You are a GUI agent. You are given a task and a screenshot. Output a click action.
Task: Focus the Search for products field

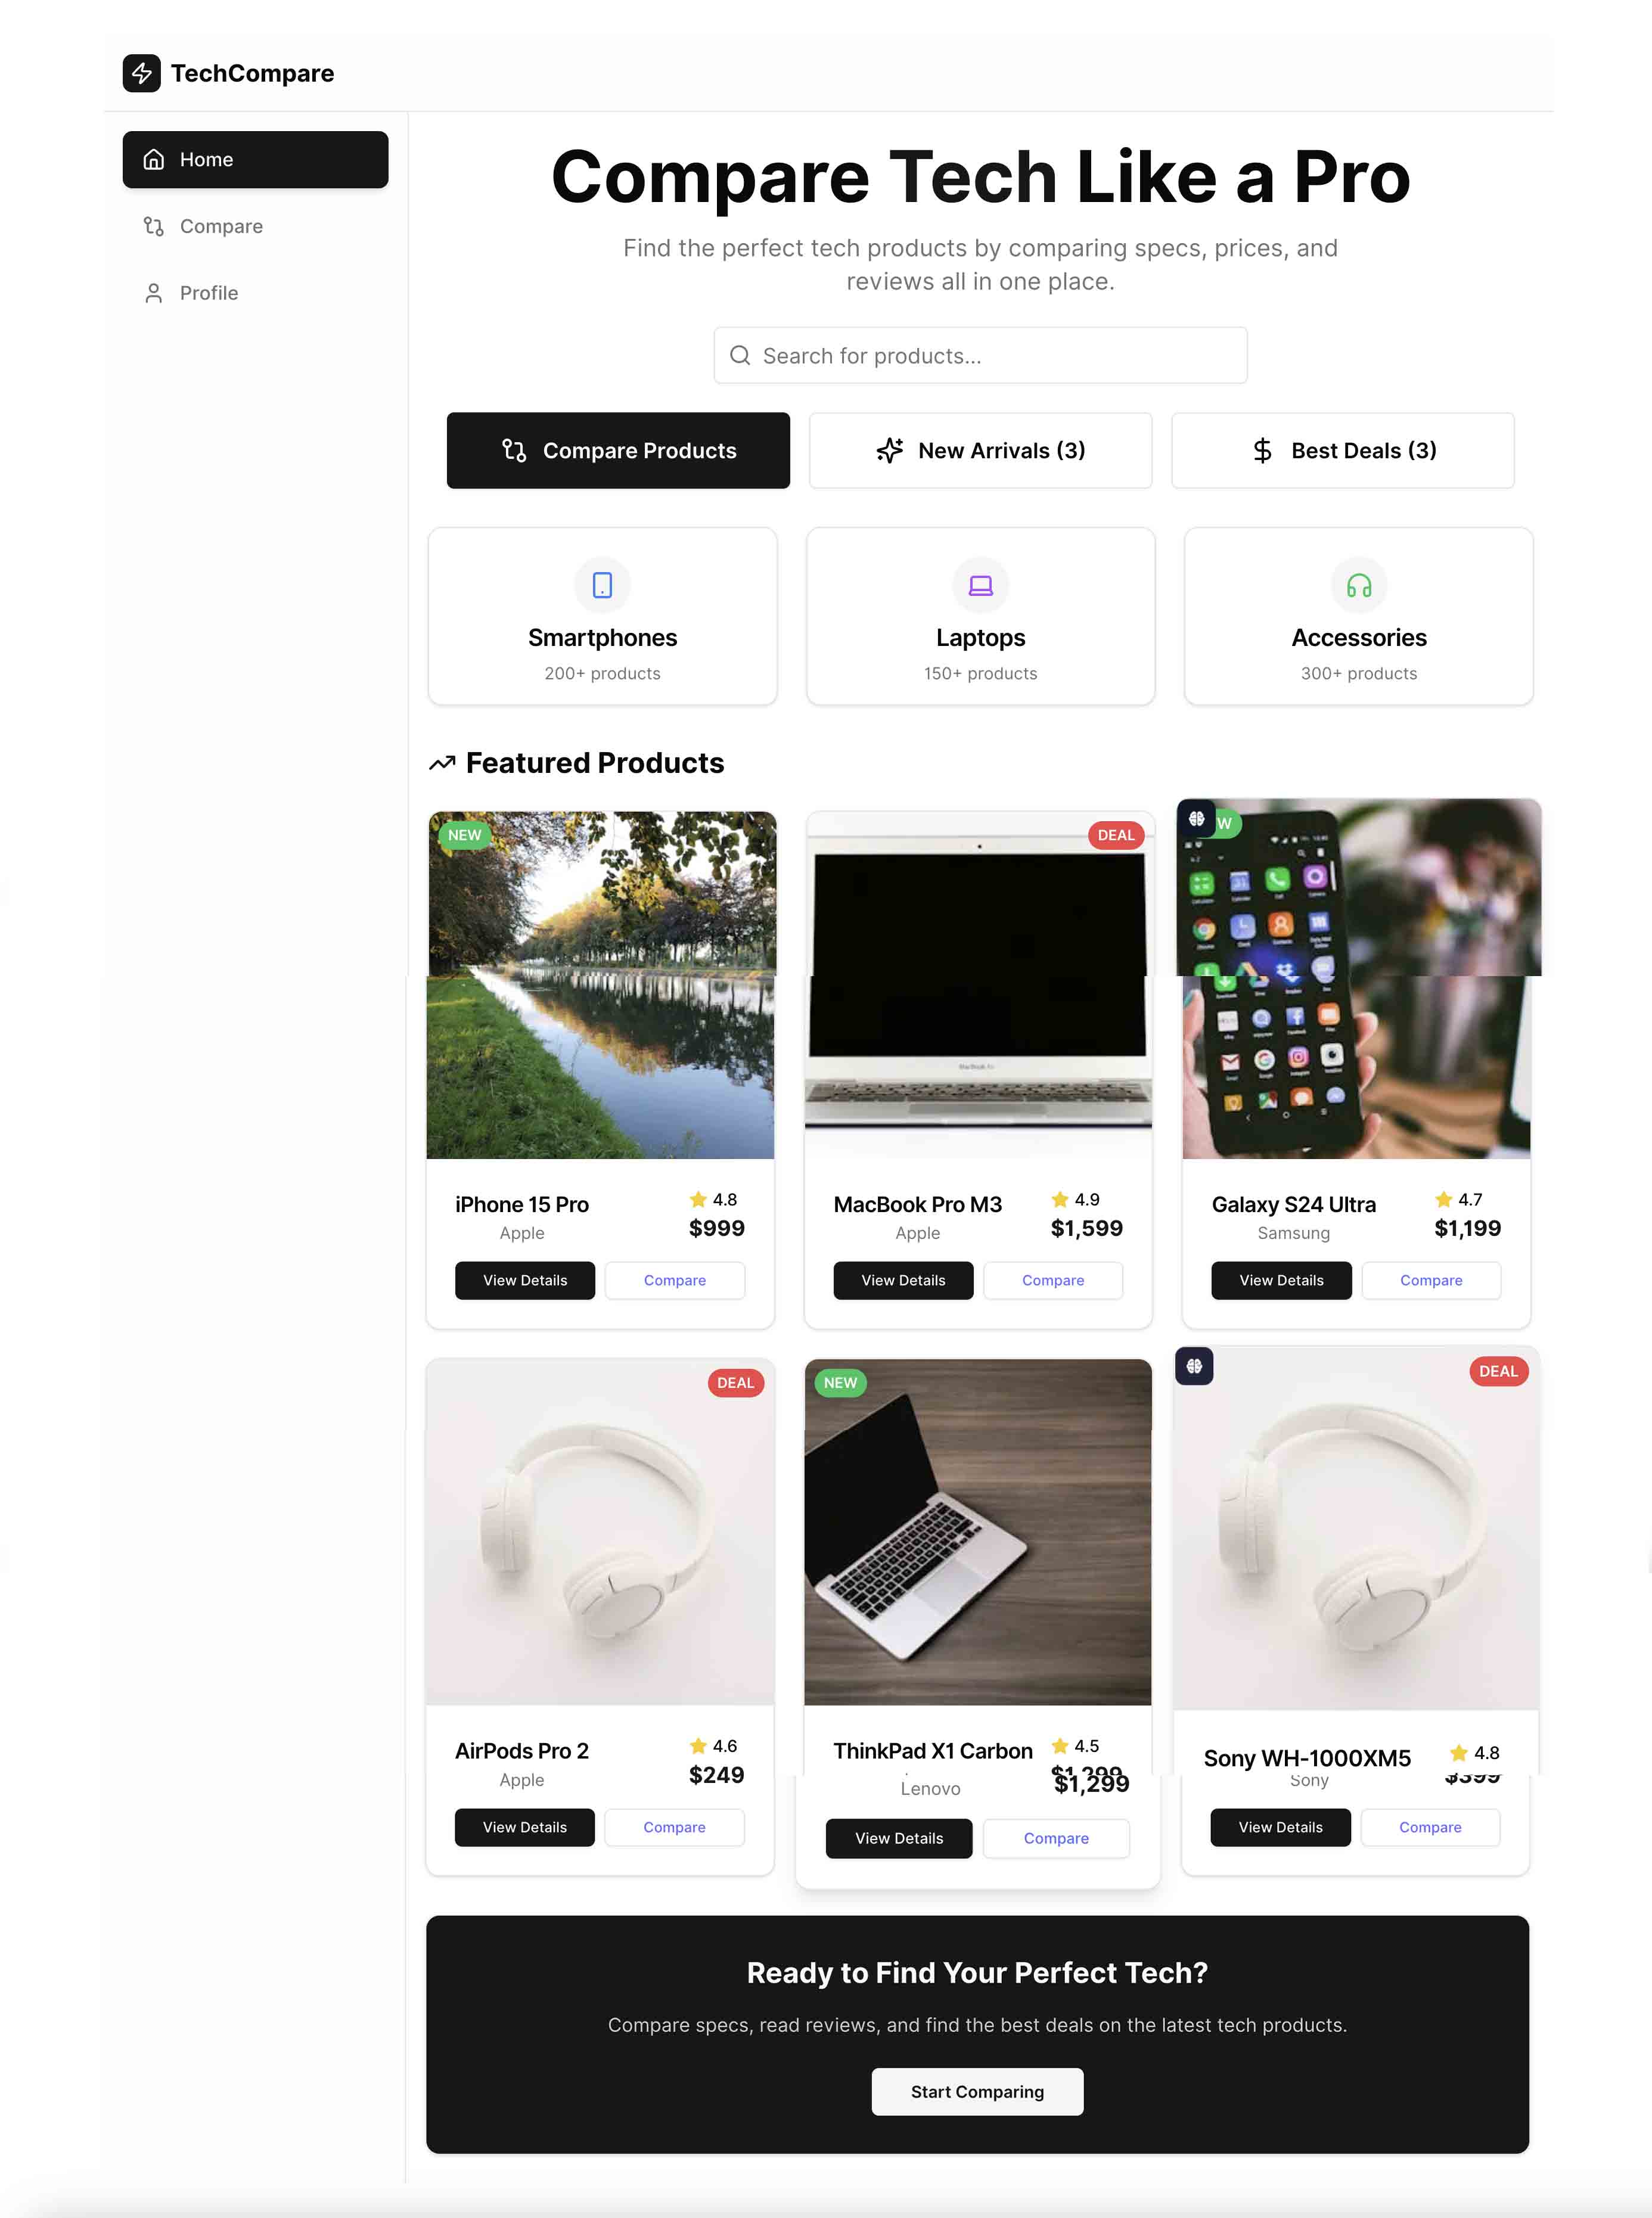[980, 355]
